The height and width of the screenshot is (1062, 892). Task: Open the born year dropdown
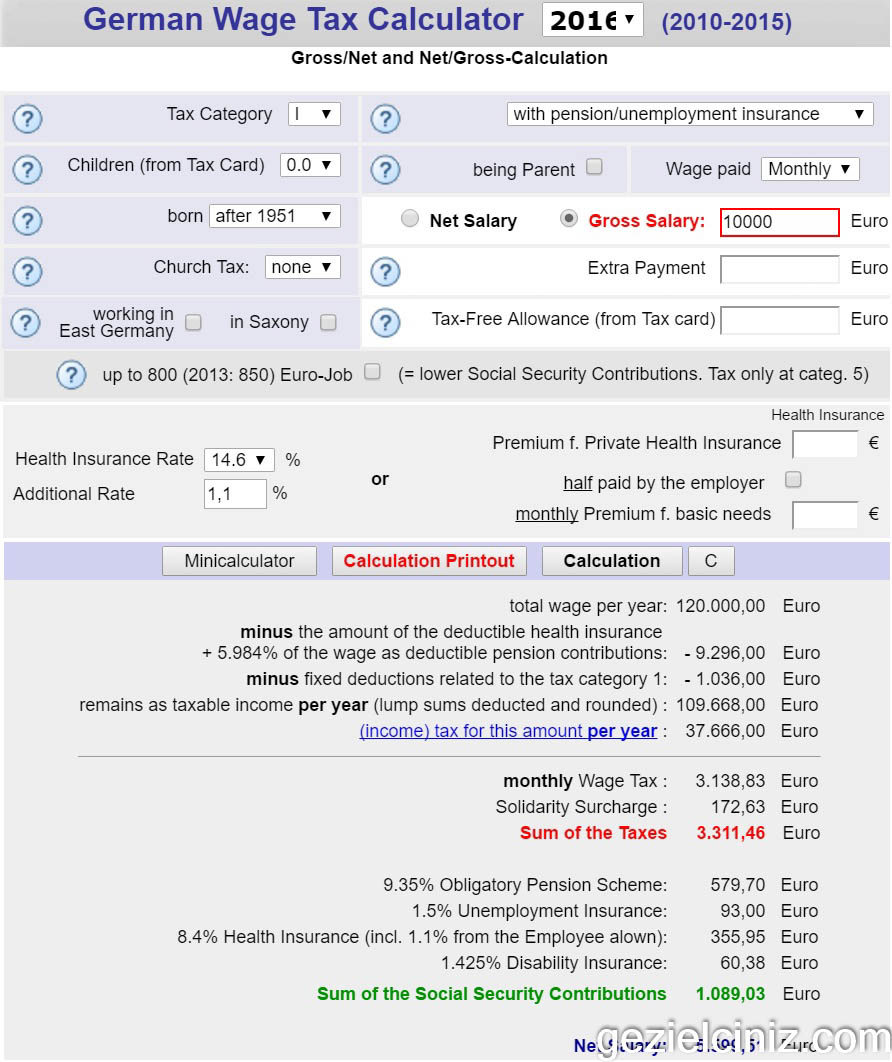(275, 216)
